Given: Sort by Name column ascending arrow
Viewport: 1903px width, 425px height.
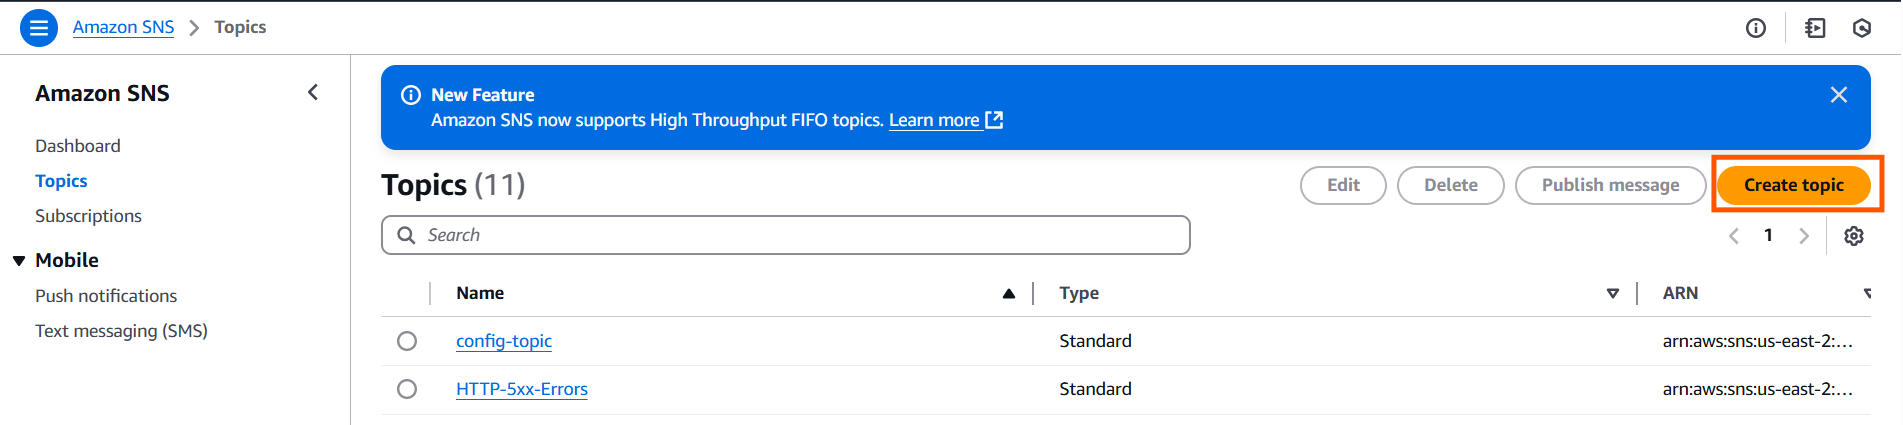Looking at the screenshot, I should click(1009, 293).
